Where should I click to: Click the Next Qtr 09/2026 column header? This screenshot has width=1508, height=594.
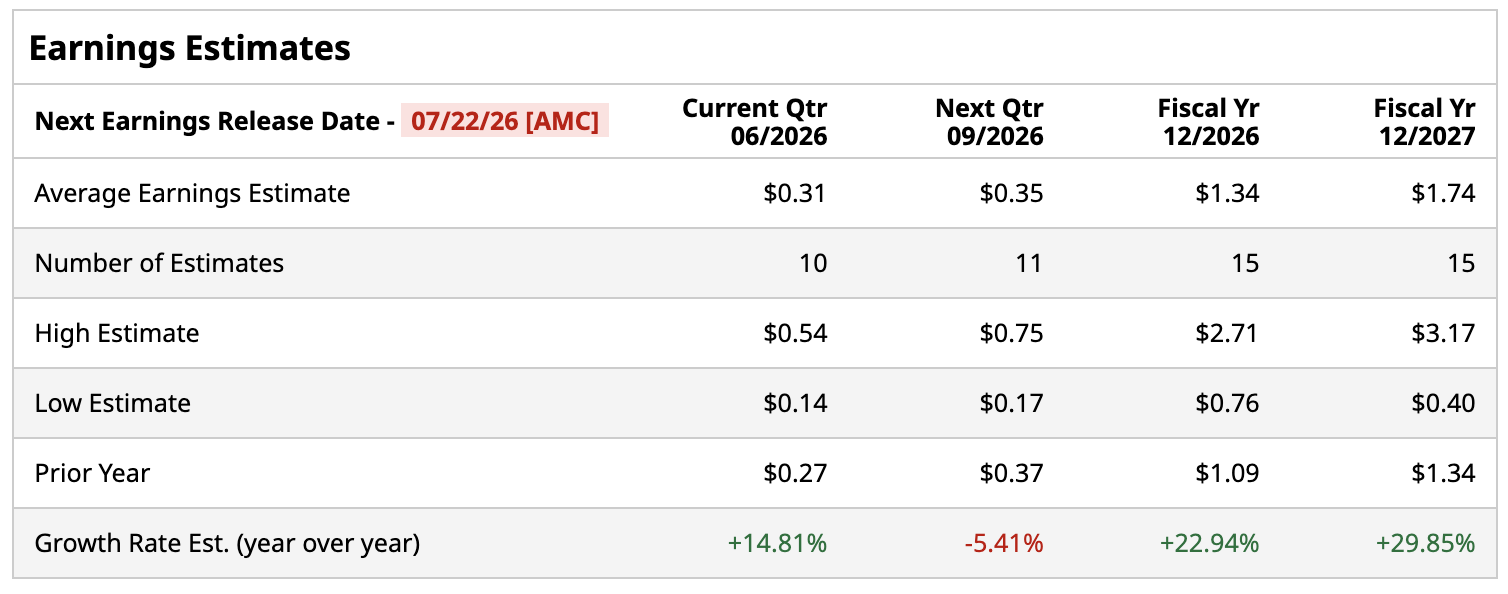click(989, 122)
